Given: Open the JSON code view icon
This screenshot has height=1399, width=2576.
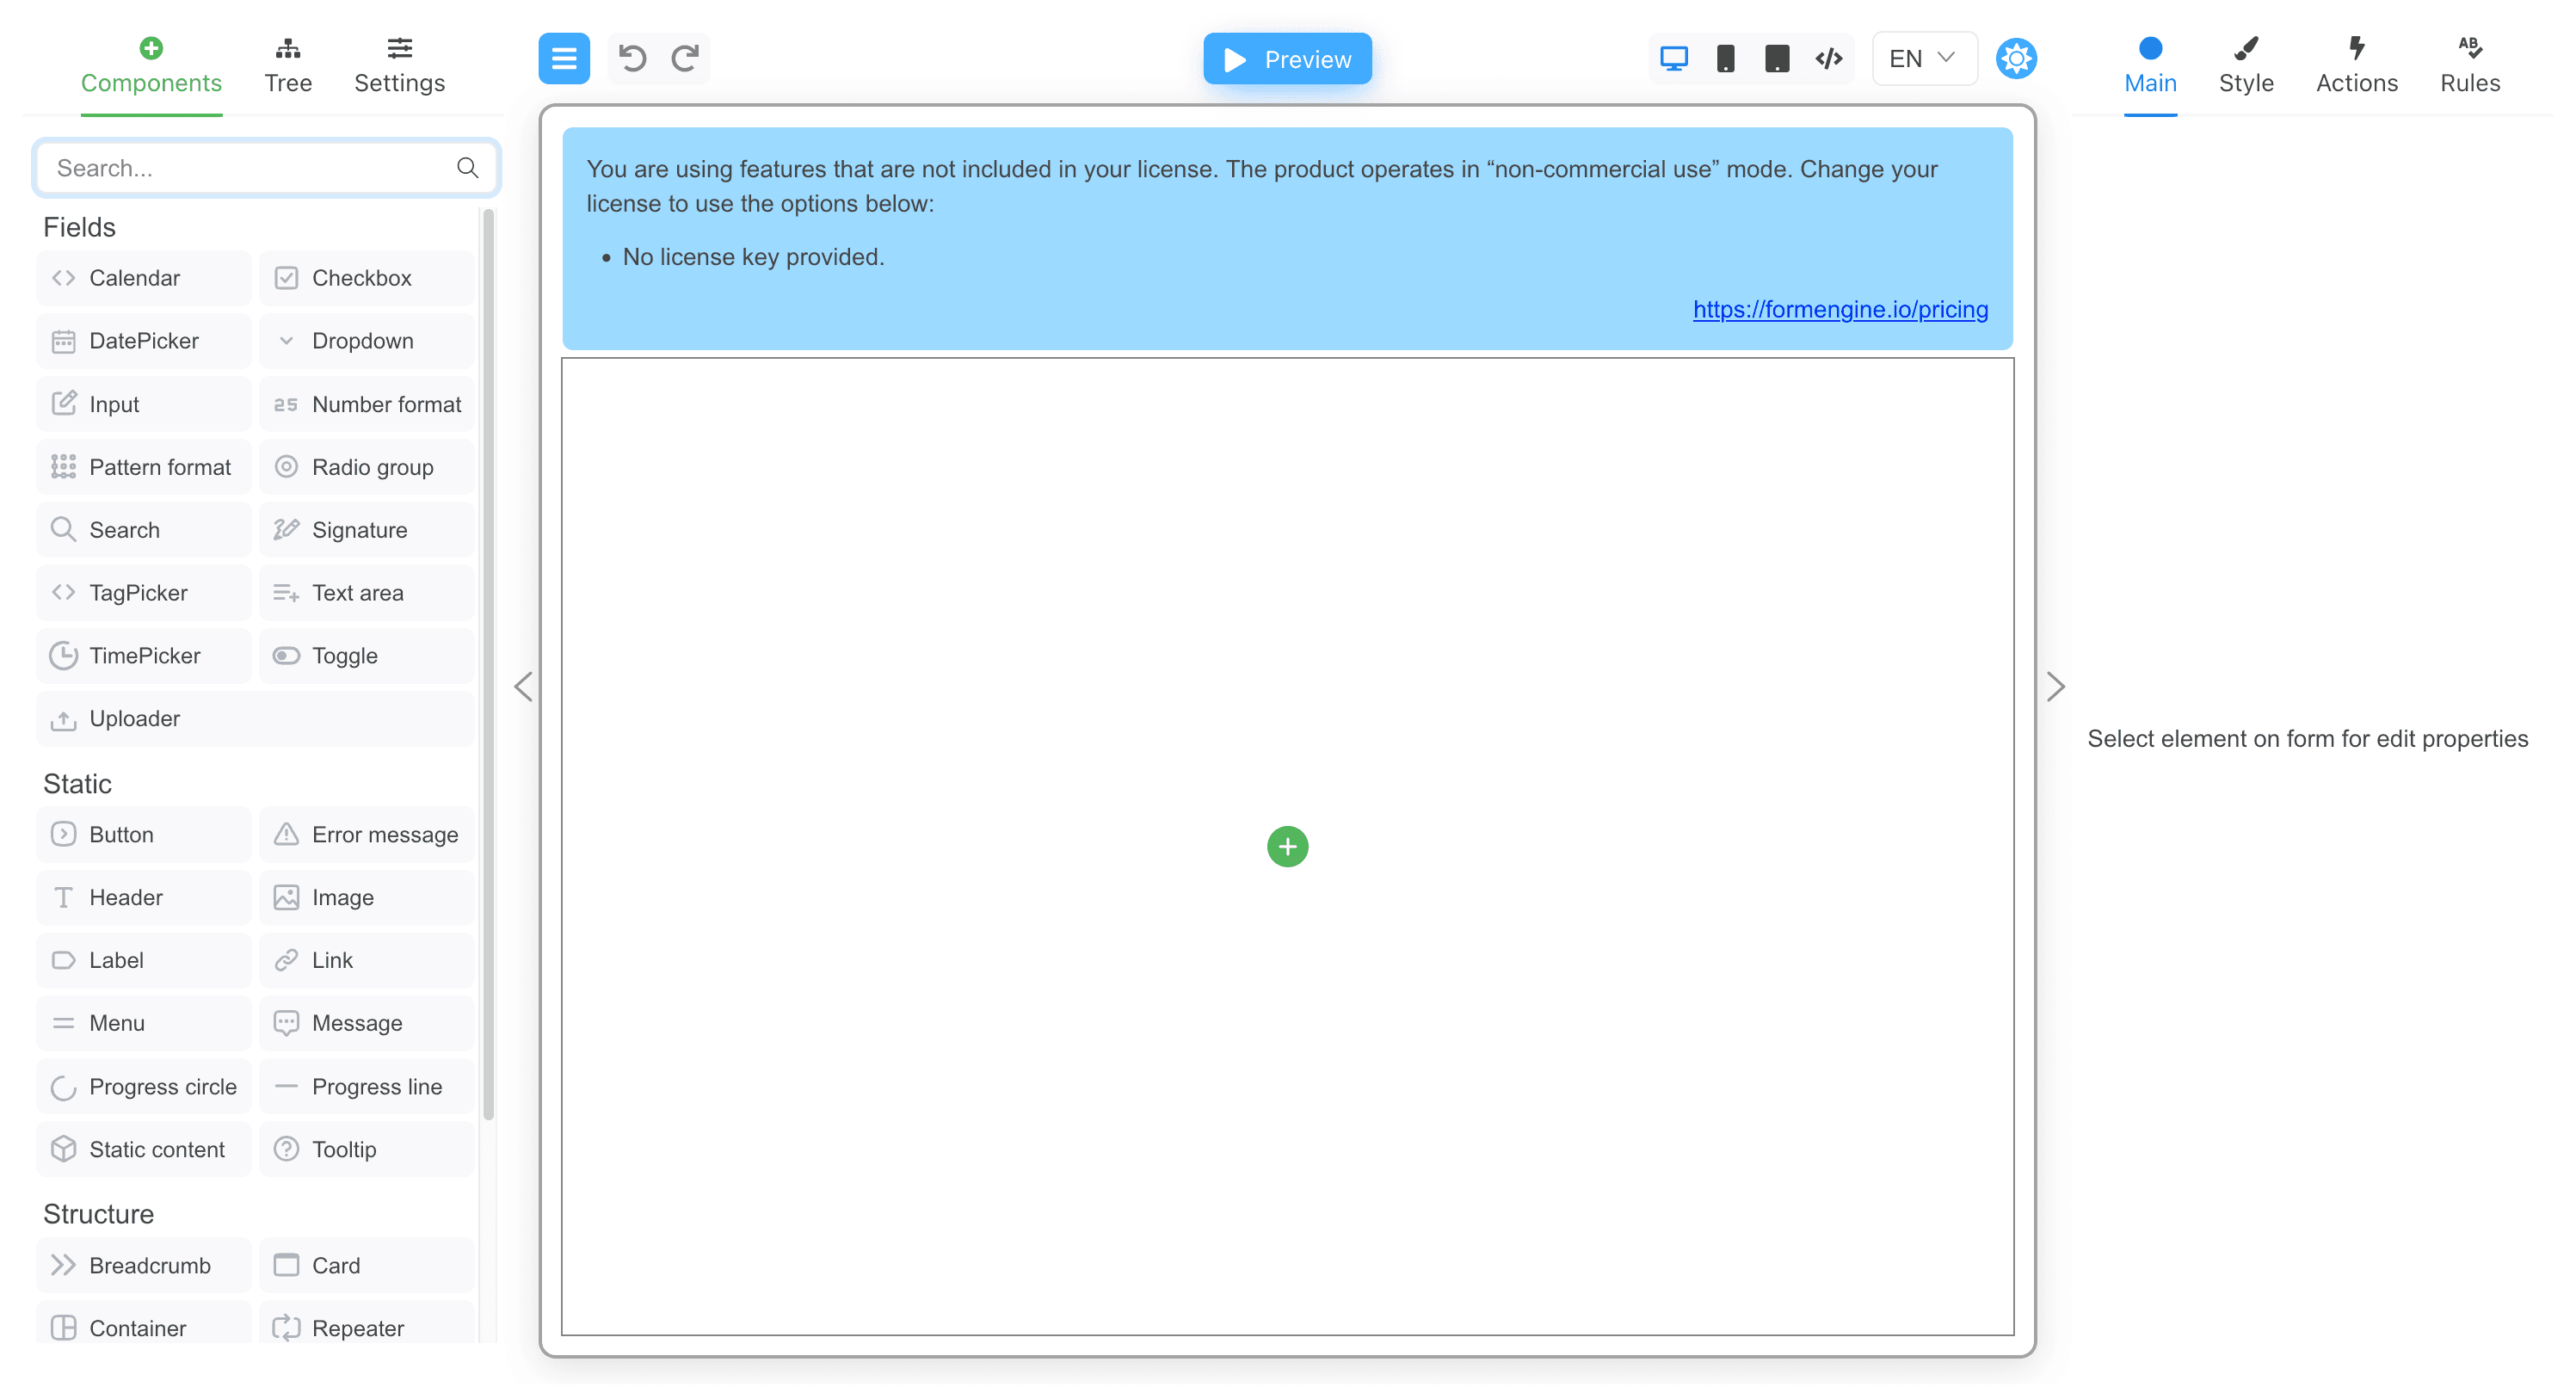Looking at the screenshot, I should [x=1828, y=58].
